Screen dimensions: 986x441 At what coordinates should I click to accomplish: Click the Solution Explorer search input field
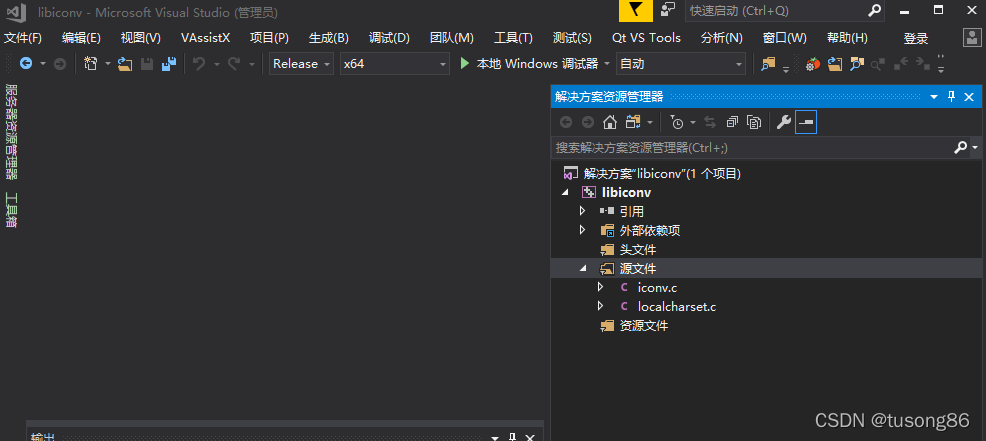pos(752,147)
